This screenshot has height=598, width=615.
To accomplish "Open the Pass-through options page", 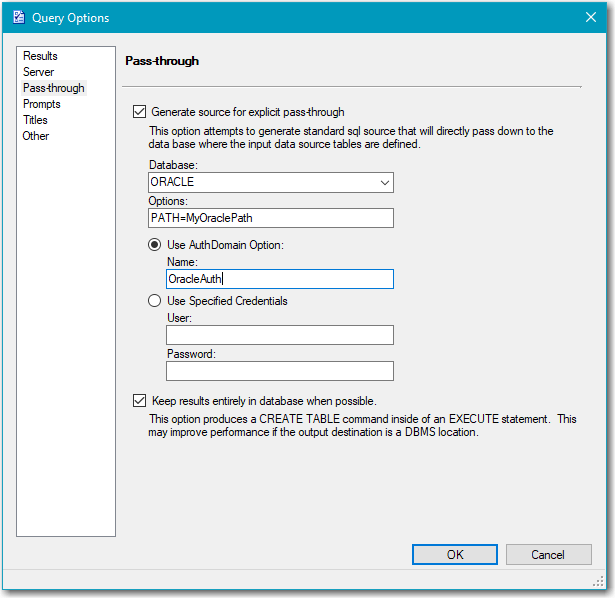I will click(x=53, y=88).
